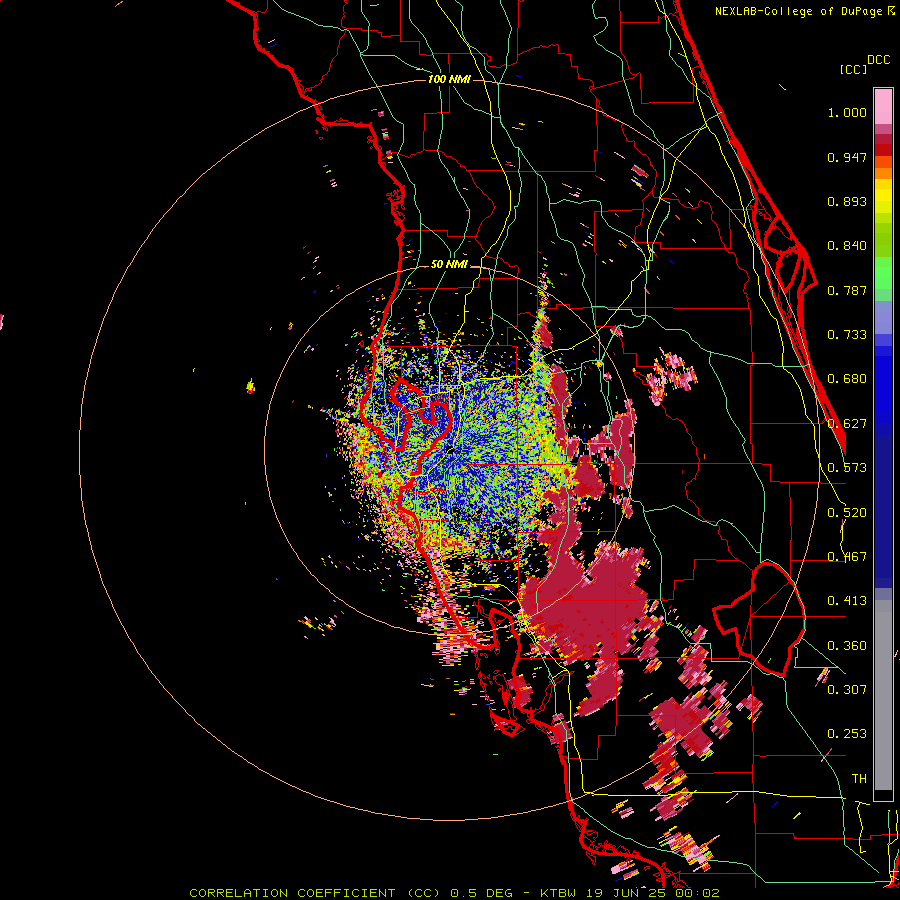Click the 0.947 scale value
This screenshot has width=900, height=900.
tap(847, 157)
